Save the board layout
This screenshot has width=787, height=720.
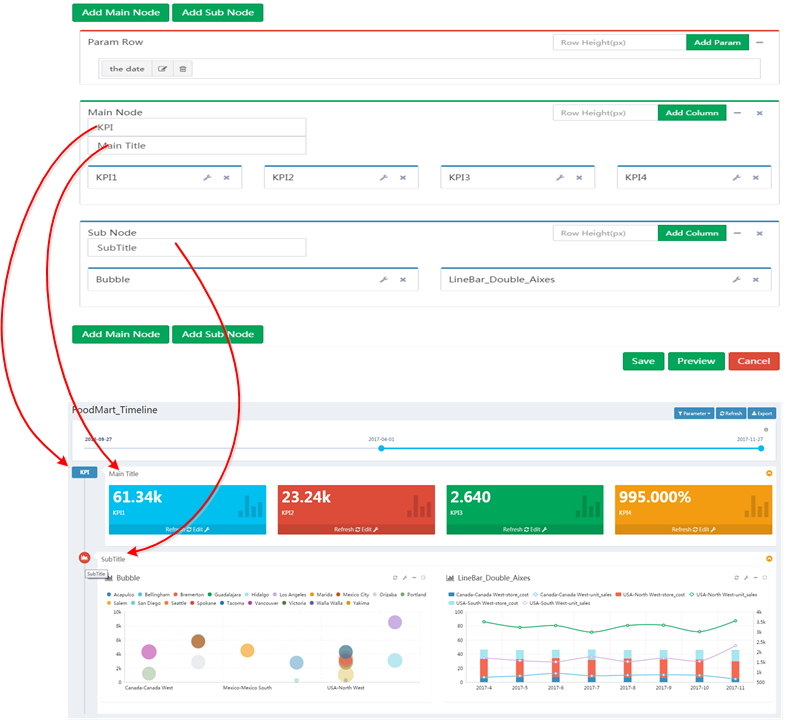(x=643, y=361)
